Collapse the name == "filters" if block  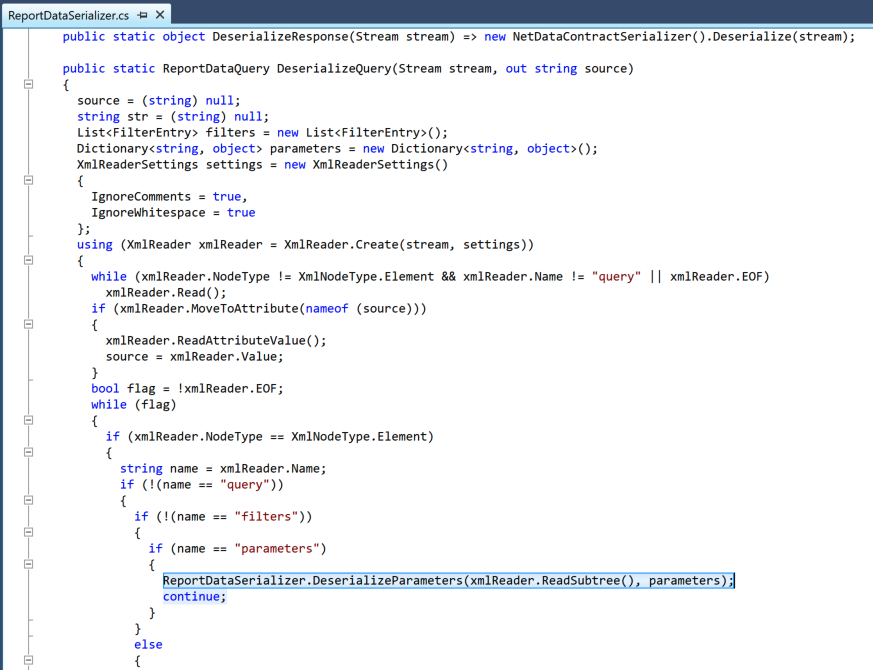pos(29,532)
